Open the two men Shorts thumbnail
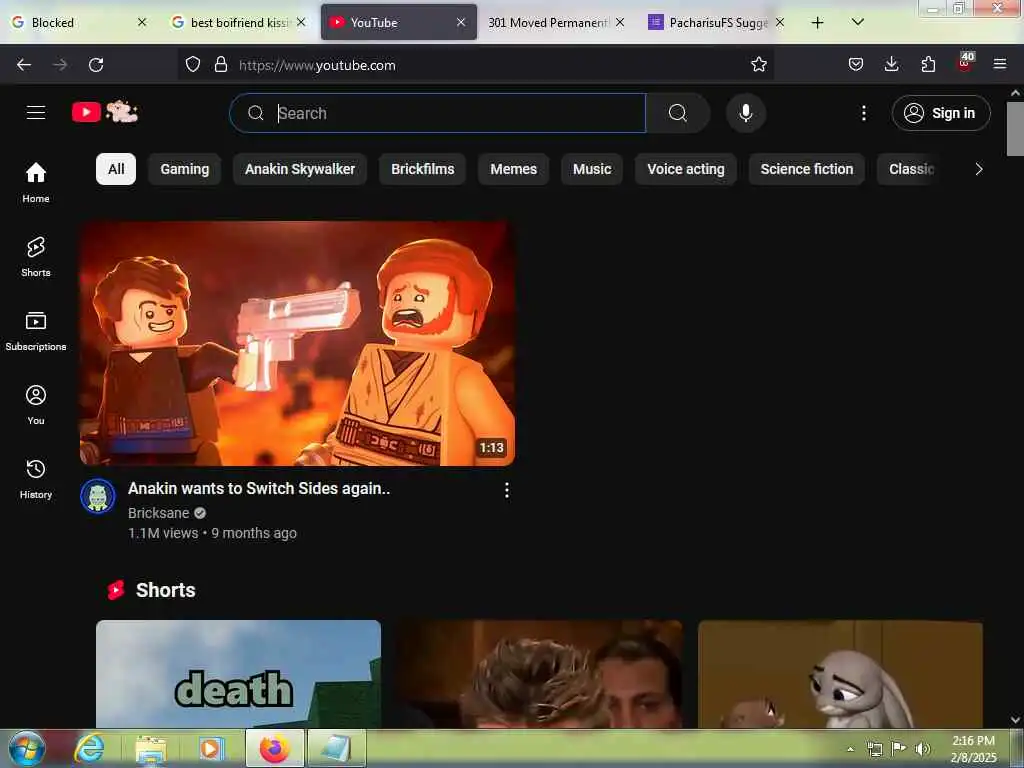Image resolution: width=1024 pixels, height=768 pixels. (x=539, y=674)
